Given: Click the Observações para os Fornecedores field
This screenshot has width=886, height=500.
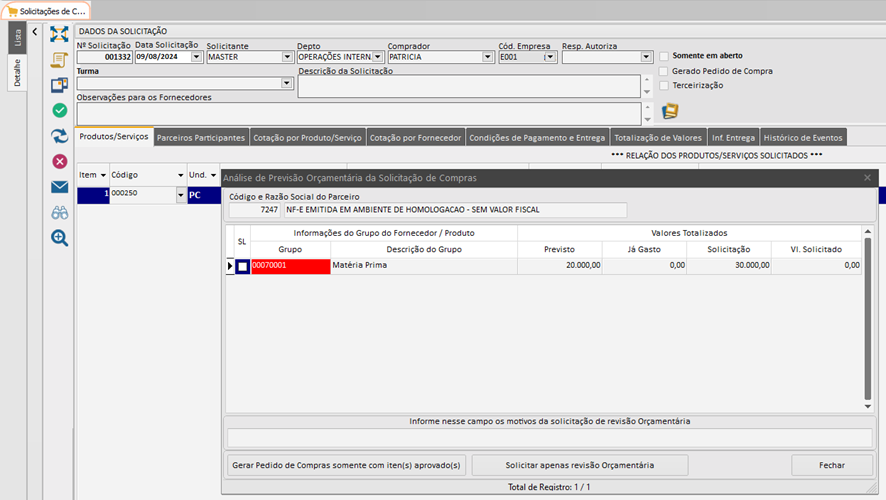Looking at the screenshot, I should point(359,114).
